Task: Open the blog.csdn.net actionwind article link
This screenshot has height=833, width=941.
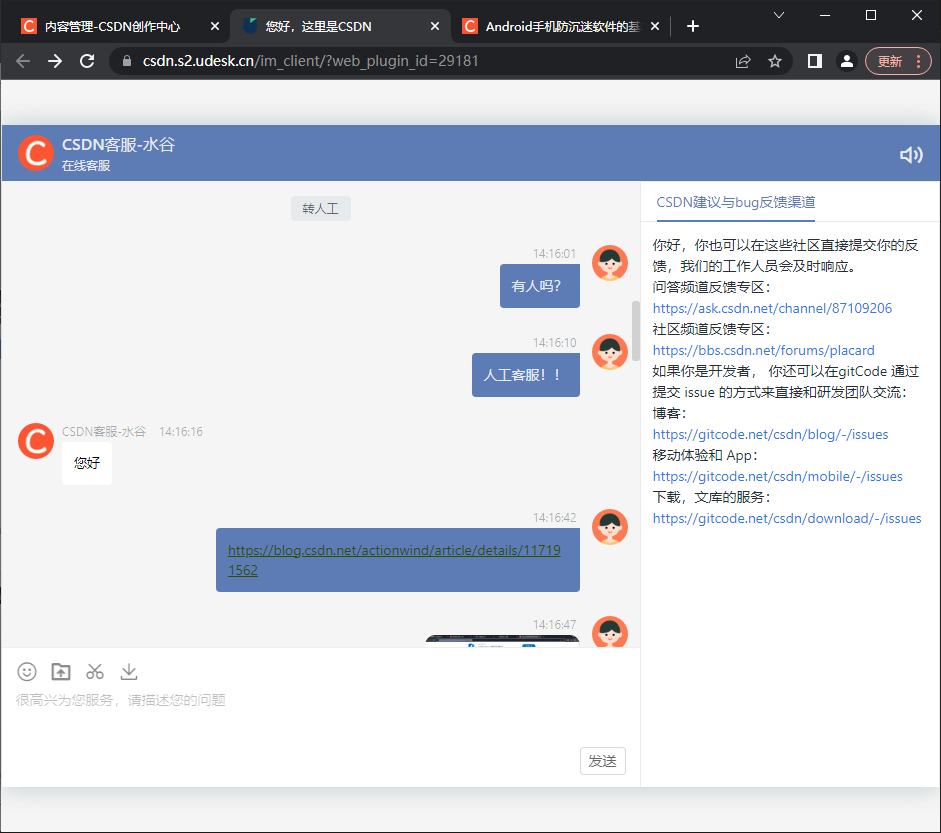Action: click(394, 560)
